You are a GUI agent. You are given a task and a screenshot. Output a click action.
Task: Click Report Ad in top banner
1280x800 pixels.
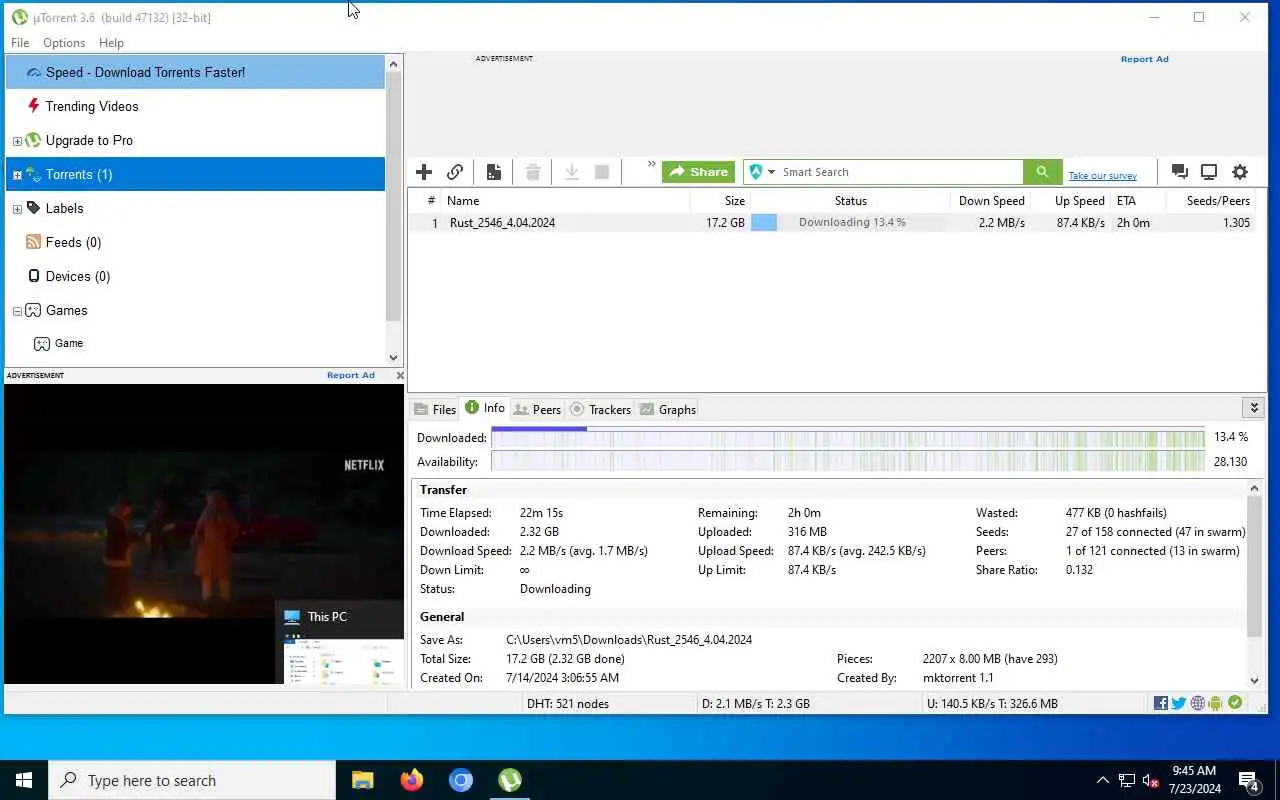(1144, 59)
